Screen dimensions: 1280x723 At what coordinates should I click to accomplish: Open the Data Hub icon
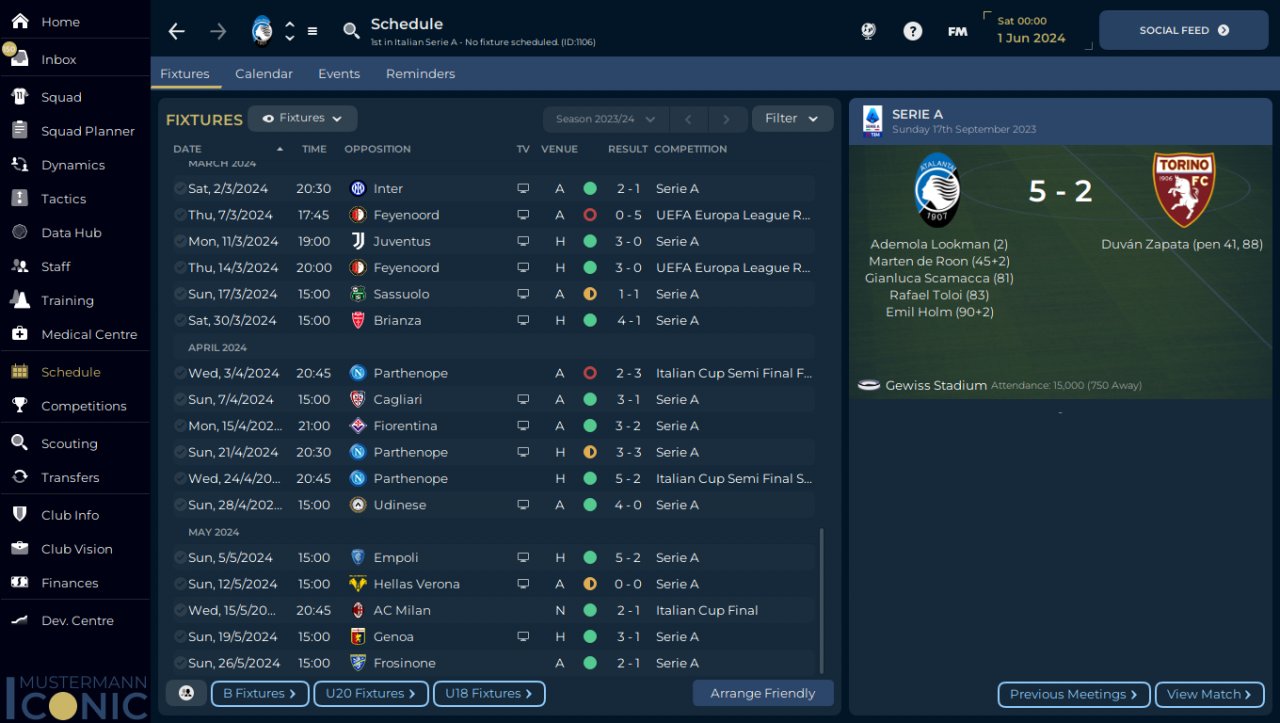tap(19, 232)
